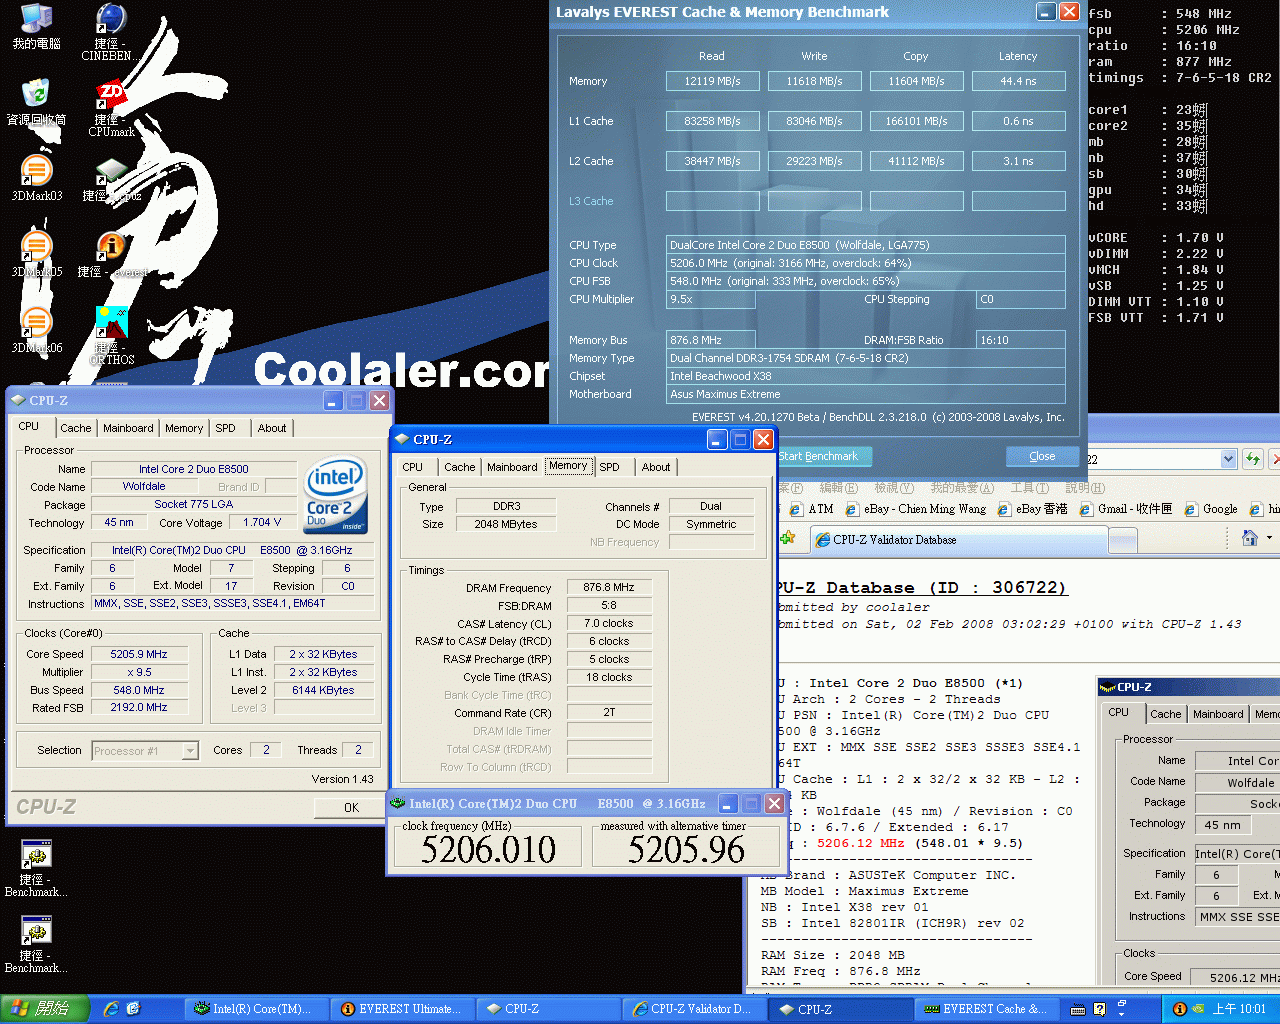This screenshot has height=1024, width=1280.
Task: Click the Core Speed value 5205.9 MHz
Action: pos(139,654)
